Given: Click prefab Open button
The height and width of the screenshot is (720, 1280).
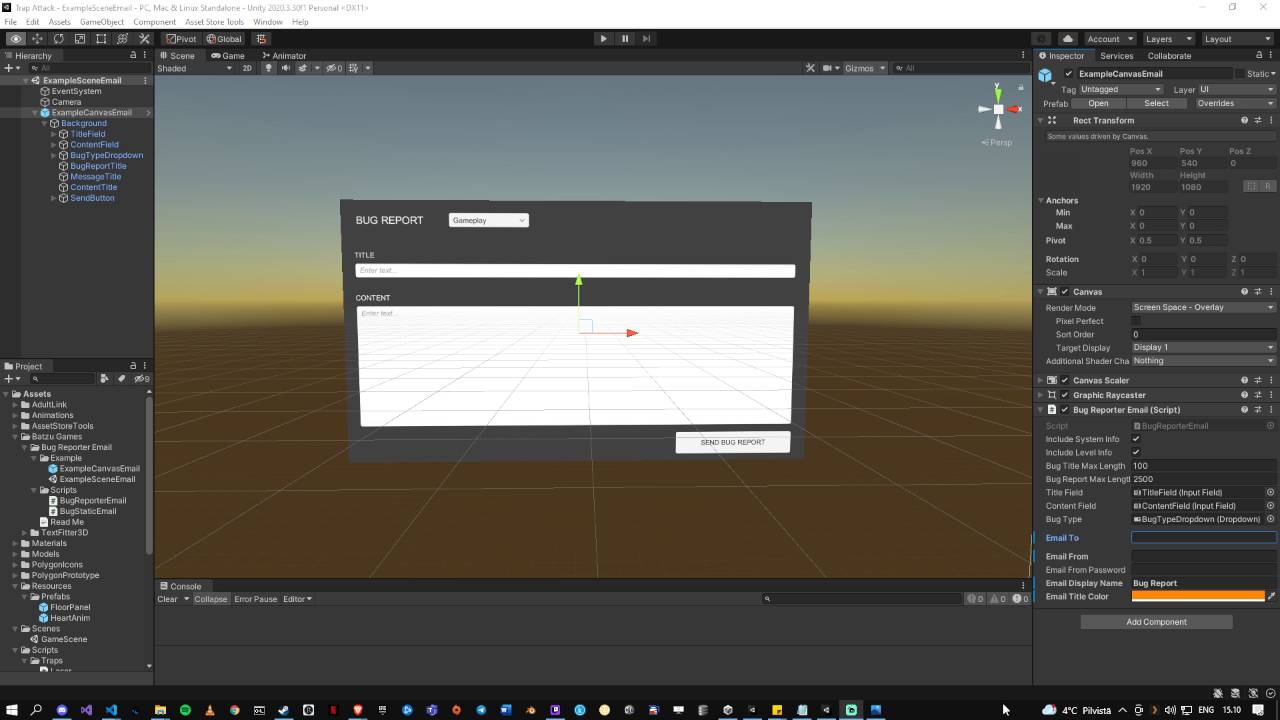Looking at the screenshot, I should pyautogui.click(x=1098, y=103).
